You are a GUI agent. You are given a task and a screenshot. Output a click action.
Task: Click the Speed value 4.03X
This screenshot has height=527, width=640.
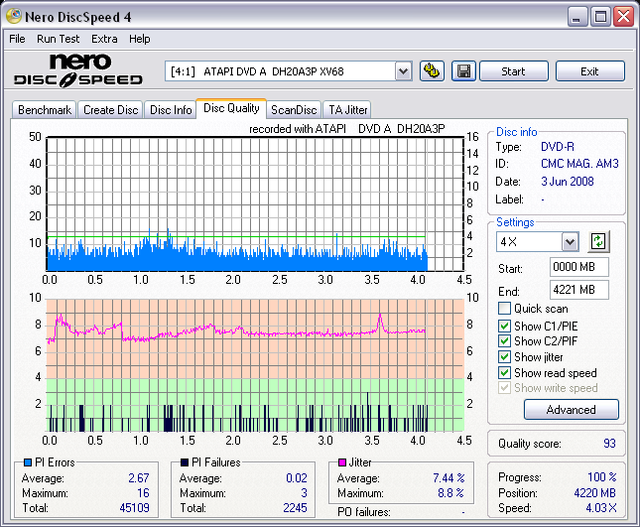click(601, 508)
